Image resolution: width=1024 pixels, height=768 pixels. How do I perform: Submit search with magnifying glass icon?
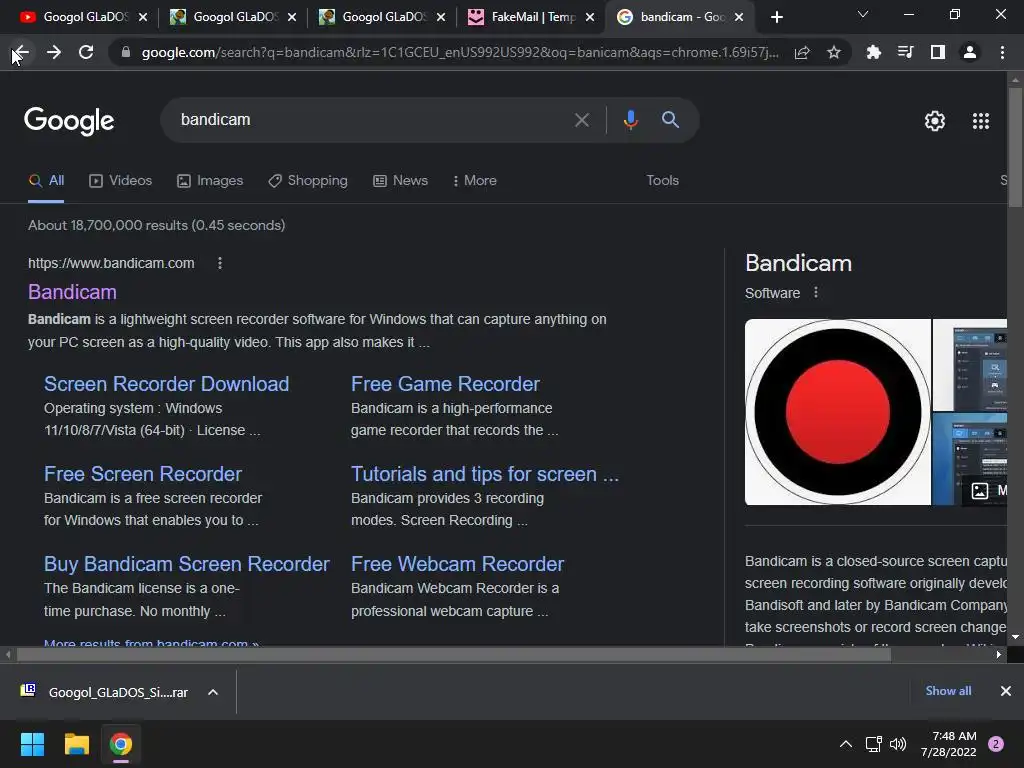point(670,120)
